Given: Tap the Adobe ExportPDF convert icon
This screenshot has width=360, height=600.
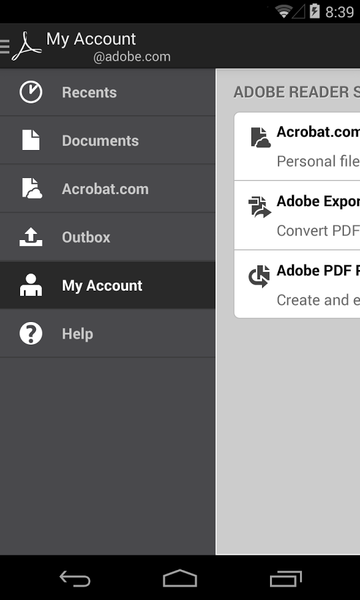Looking at the screenshot, I should pos(260,207).
